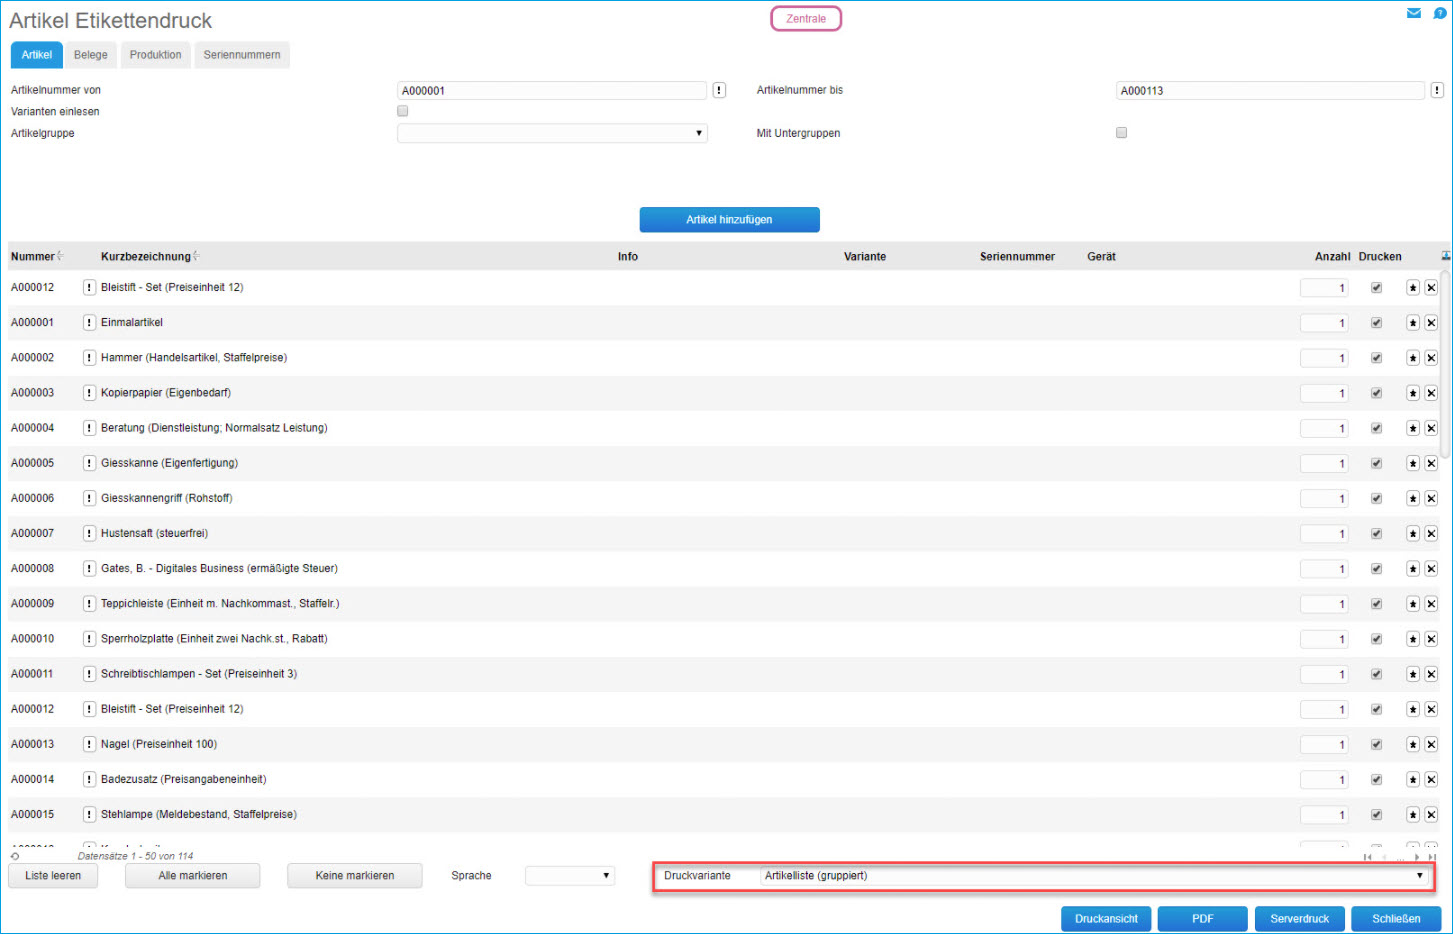Open the Seriennummern tab
The height and width of the screenshot is (934, 1453).
(242, 55)
